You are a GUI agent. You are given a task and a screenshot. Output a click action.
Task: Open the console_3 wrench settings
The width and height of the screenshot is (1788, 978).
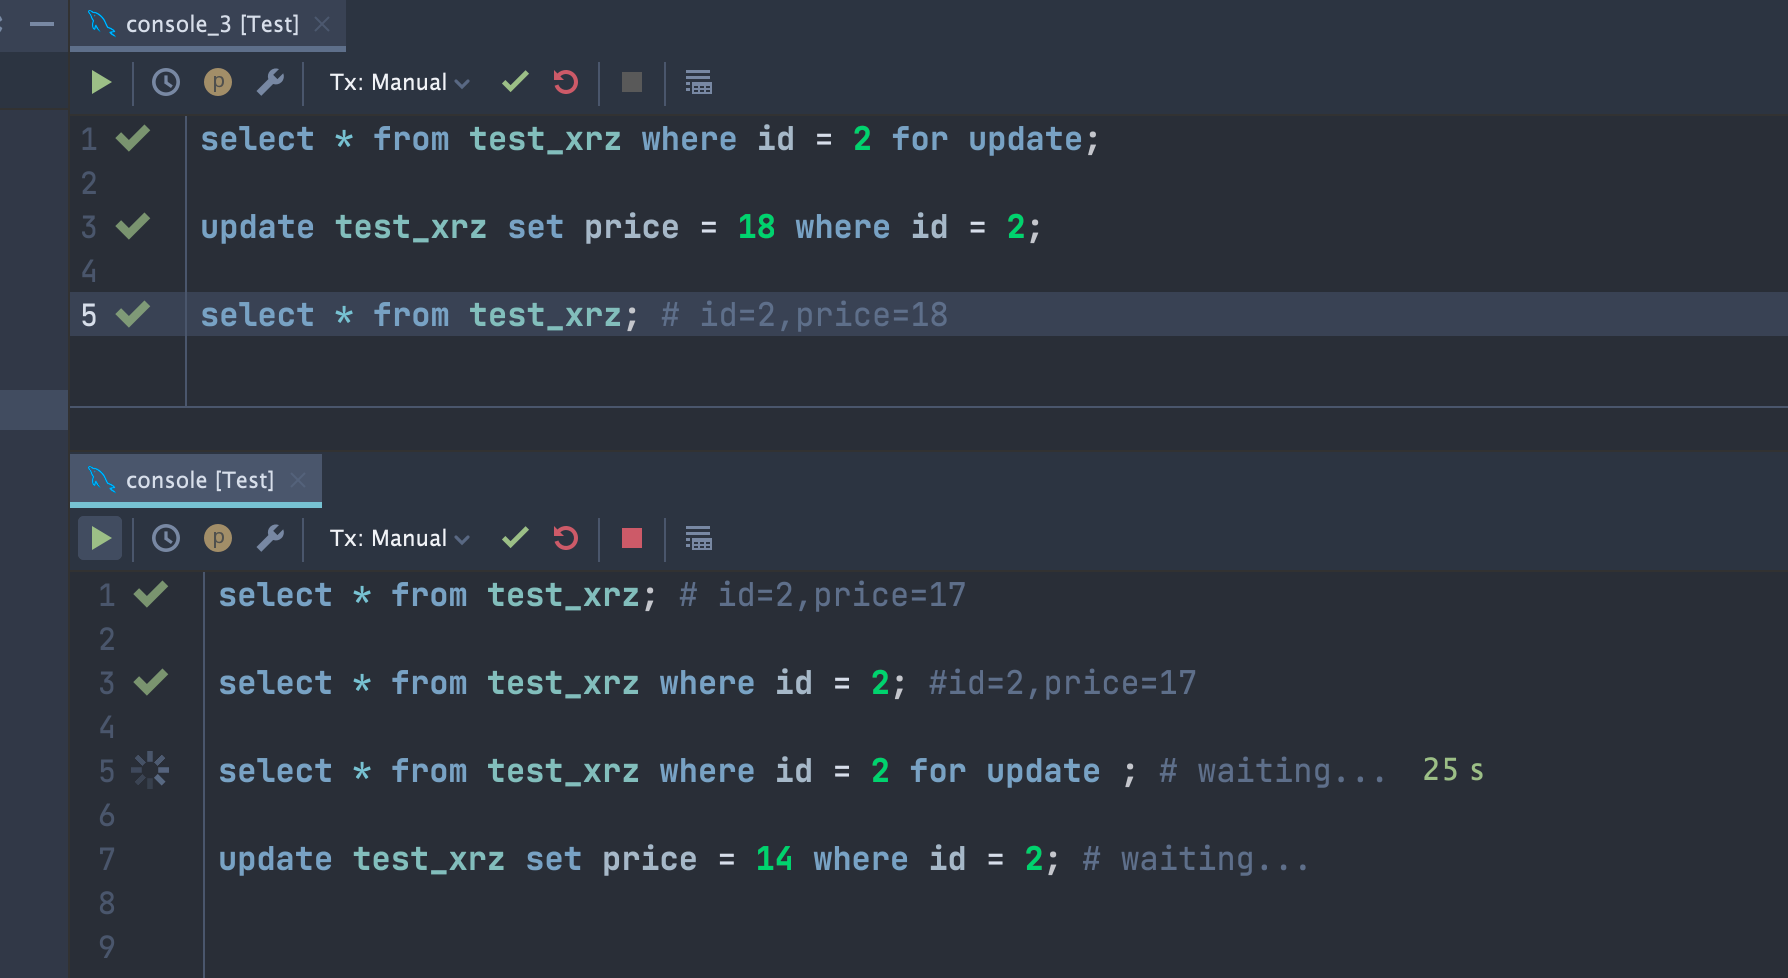pos(270,82)
